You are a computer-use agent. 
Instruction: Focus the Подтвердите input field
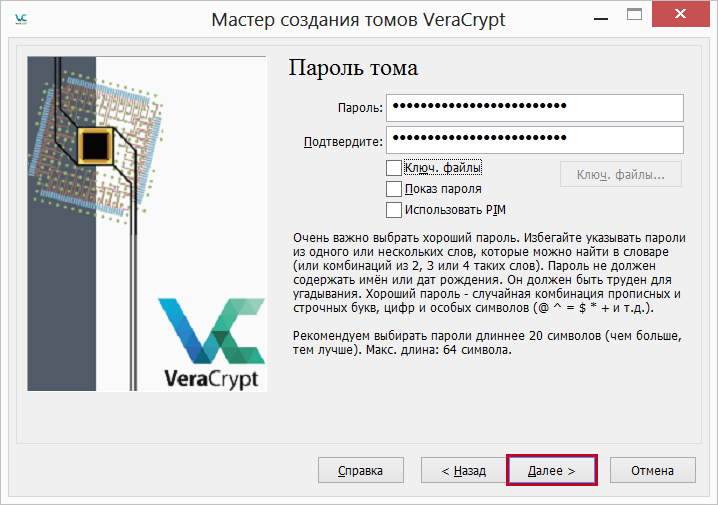coord(535,140)
